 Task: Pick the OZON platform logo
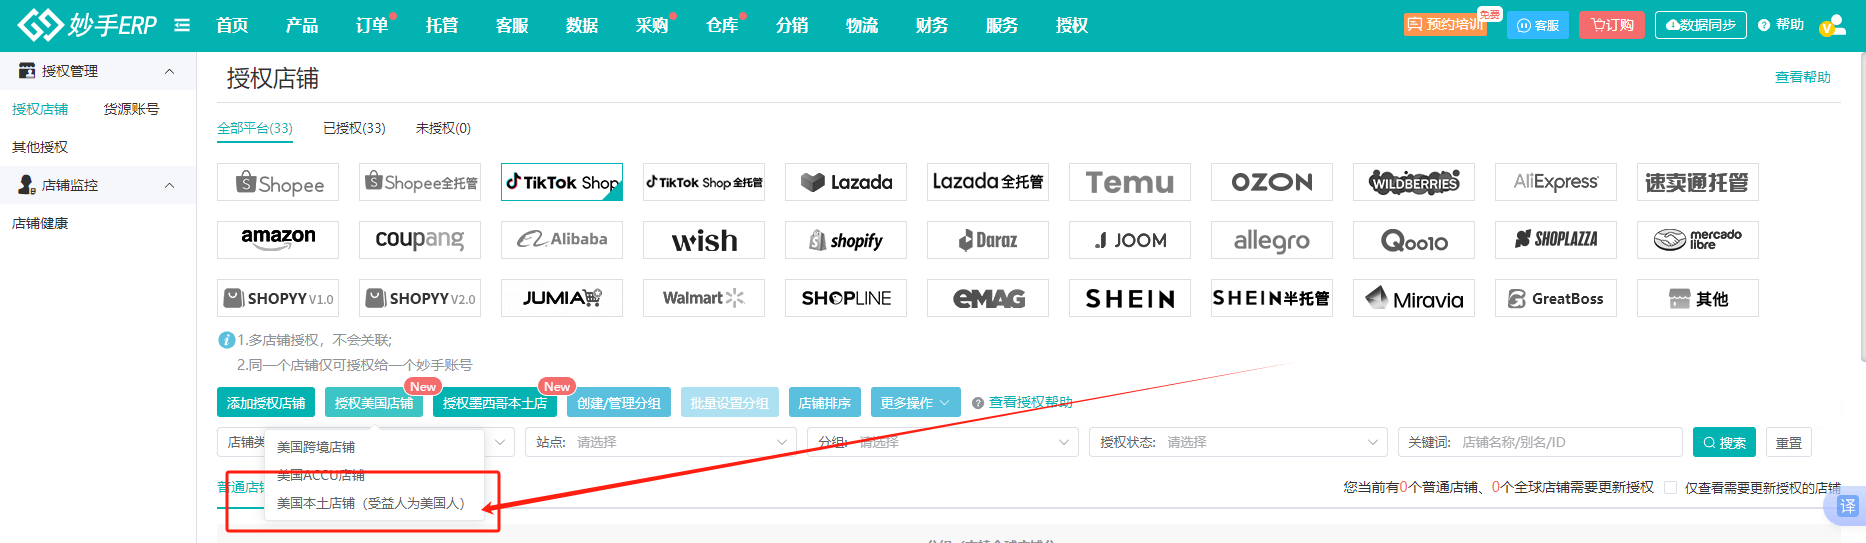(1272, 182)
